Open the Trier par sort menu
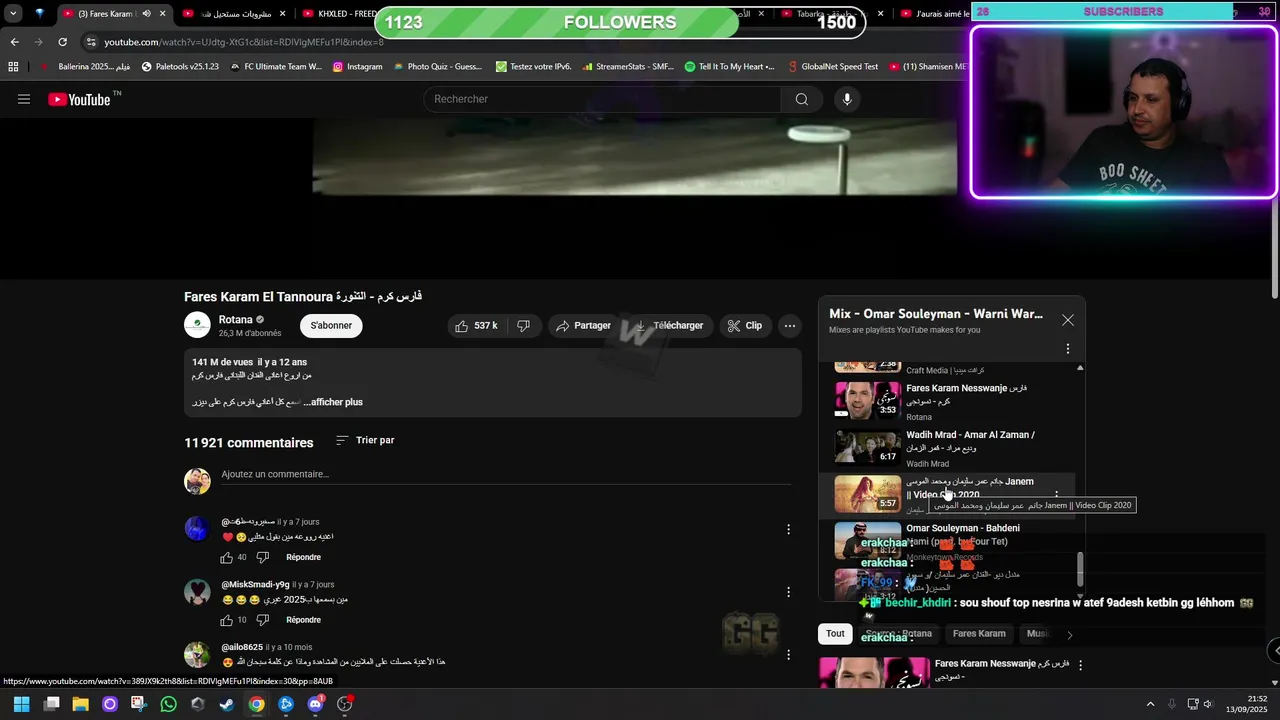Screen dimensions: 1280x720 pos(365,440)
